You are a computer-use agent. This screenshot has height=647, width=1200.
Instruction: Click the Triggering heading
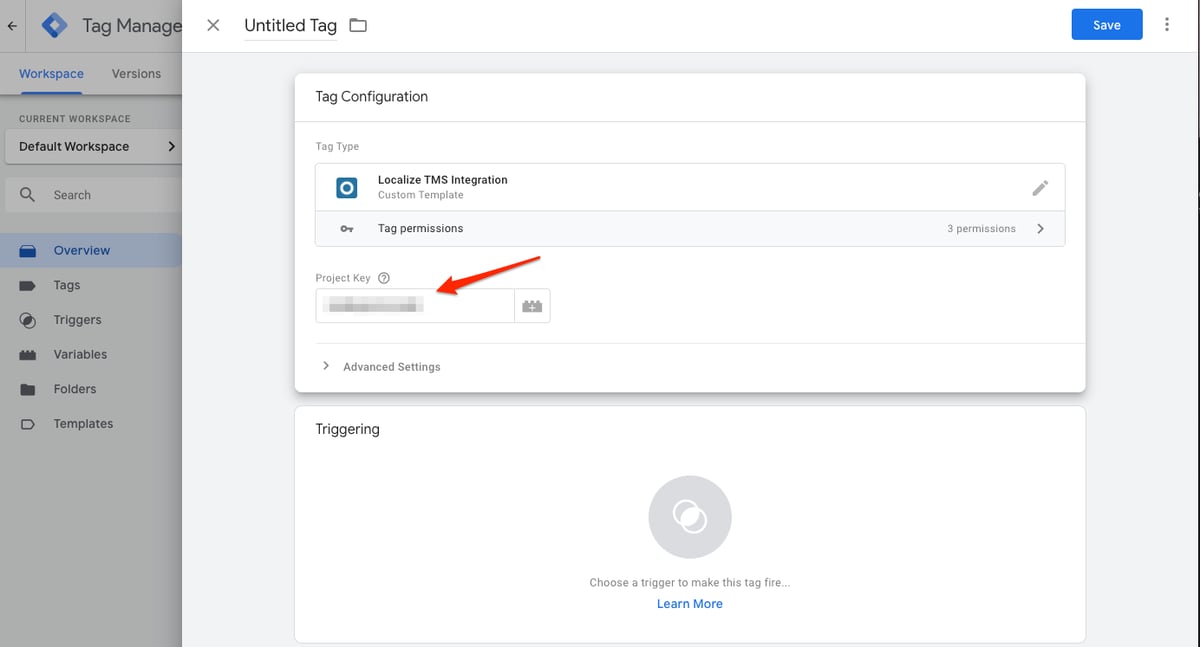coord(348,429)
